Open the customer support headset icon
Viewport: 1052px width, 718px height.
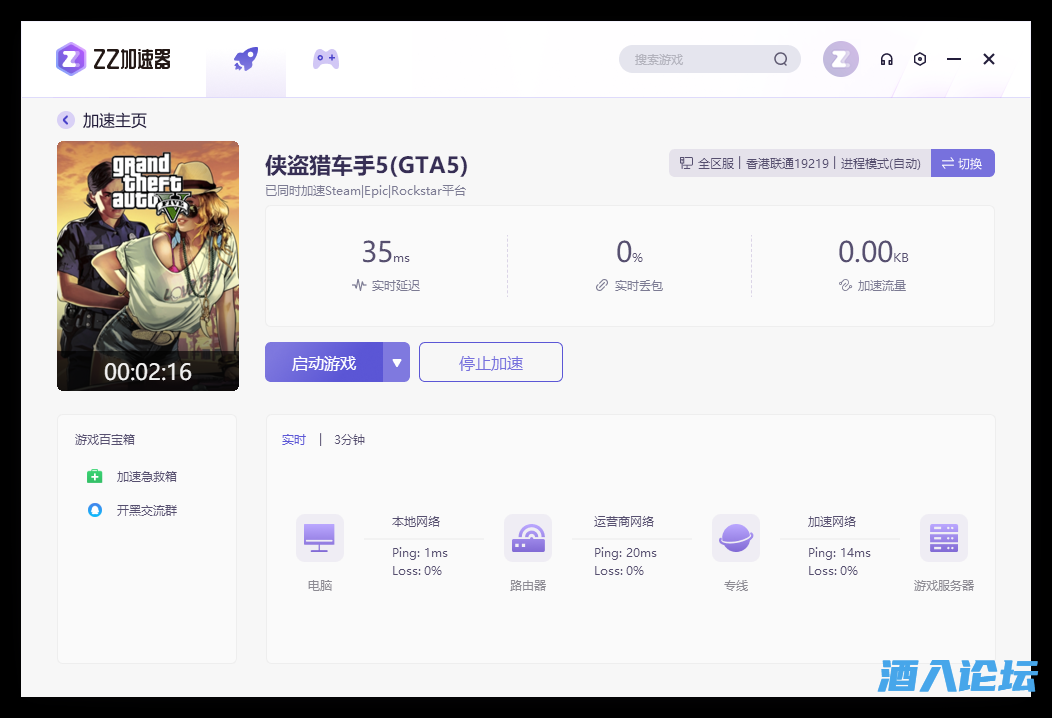[x=886, y=59]
